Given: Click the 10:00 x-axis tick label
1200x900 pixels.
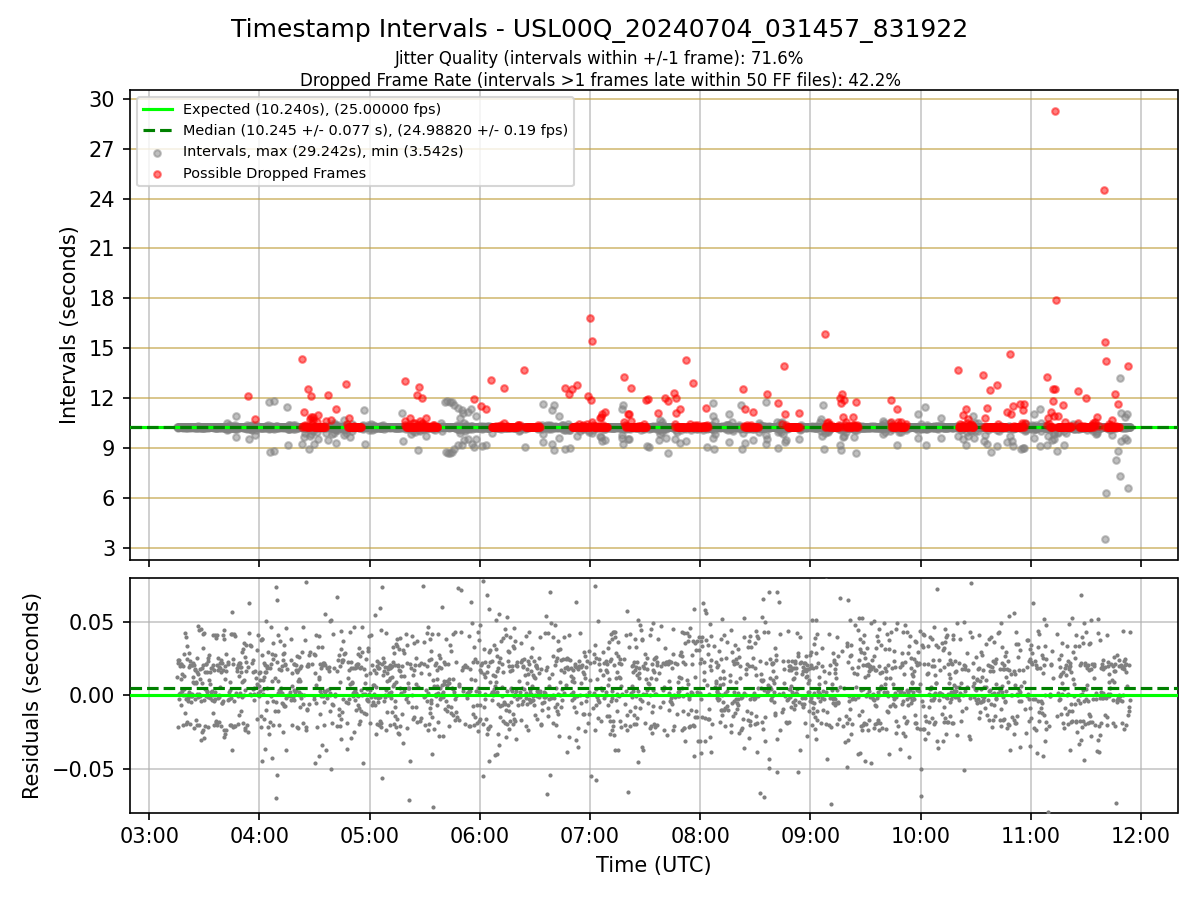Looking at the screenshot, I should pos(921,834).
